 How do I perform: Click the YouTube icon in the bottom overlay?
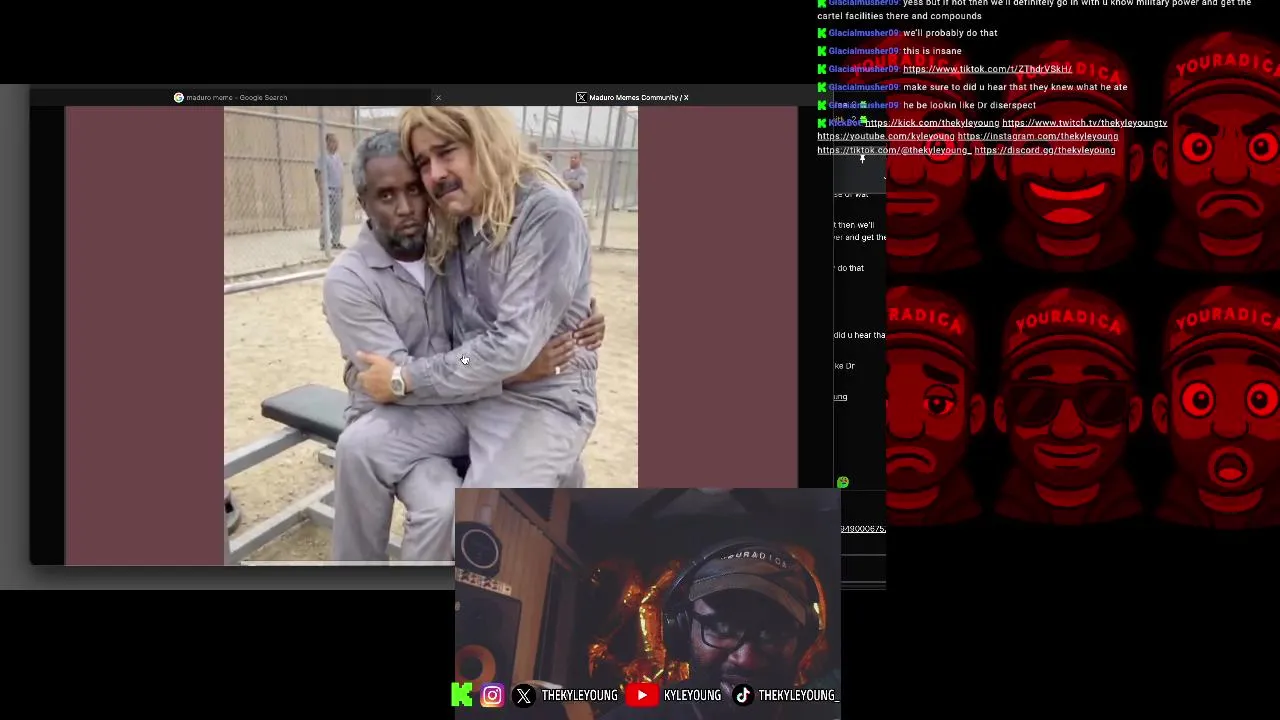click(x=642, y=695)
